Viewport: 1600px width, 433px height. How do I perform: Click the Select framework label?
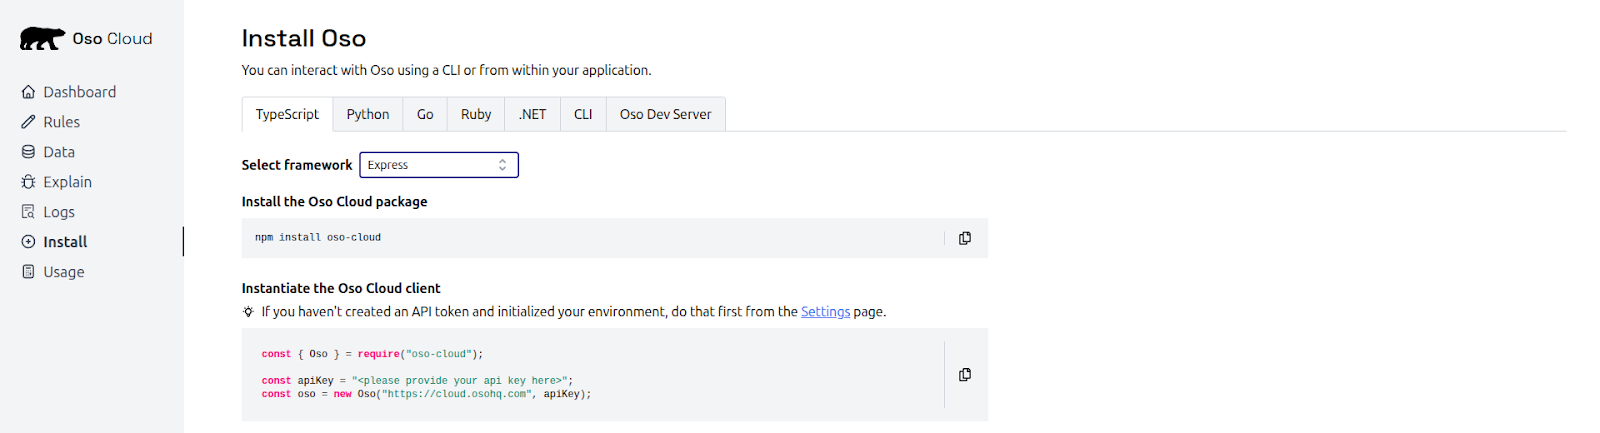click(297, 165)
